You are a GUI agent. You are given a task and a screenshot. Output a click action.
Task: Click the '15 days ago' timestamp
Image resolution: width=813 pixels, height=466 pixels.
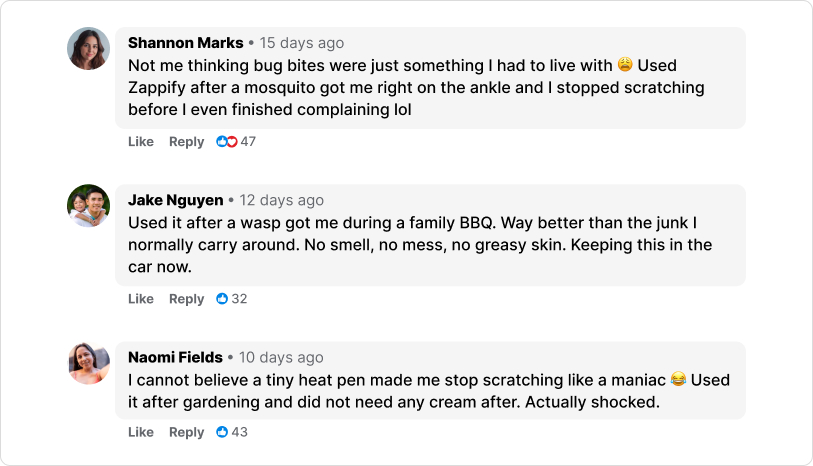[302, 43]
